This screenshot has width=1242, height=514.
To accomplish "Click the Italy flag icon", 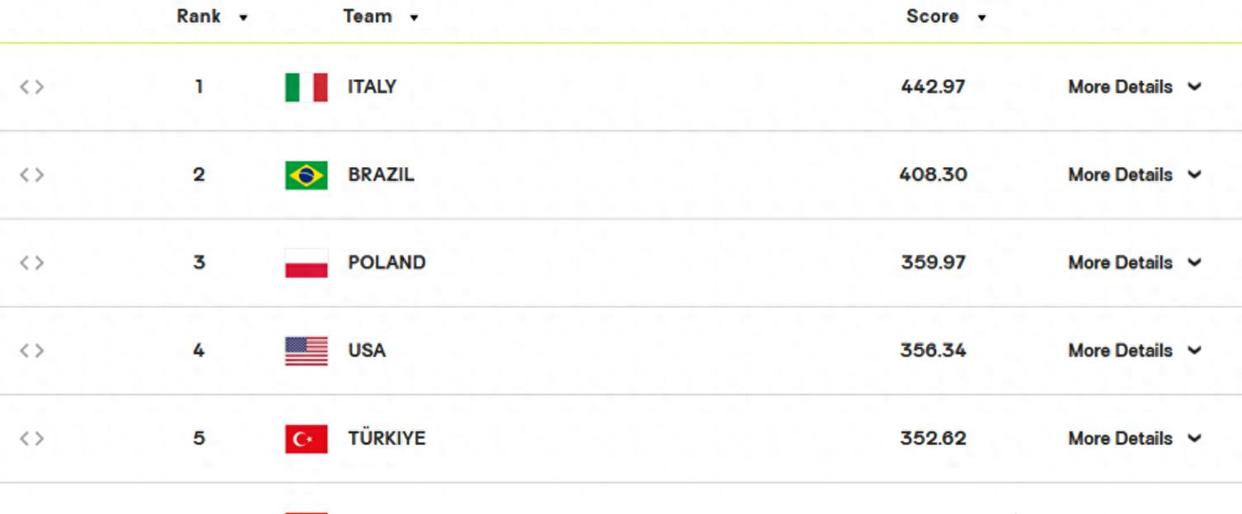I will click(x=306, y=87).
